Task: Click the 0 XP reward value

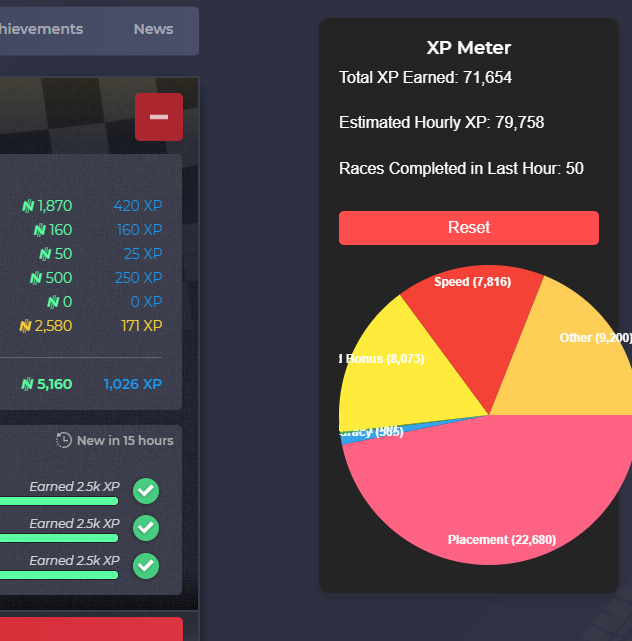Action: pos(146,302)
